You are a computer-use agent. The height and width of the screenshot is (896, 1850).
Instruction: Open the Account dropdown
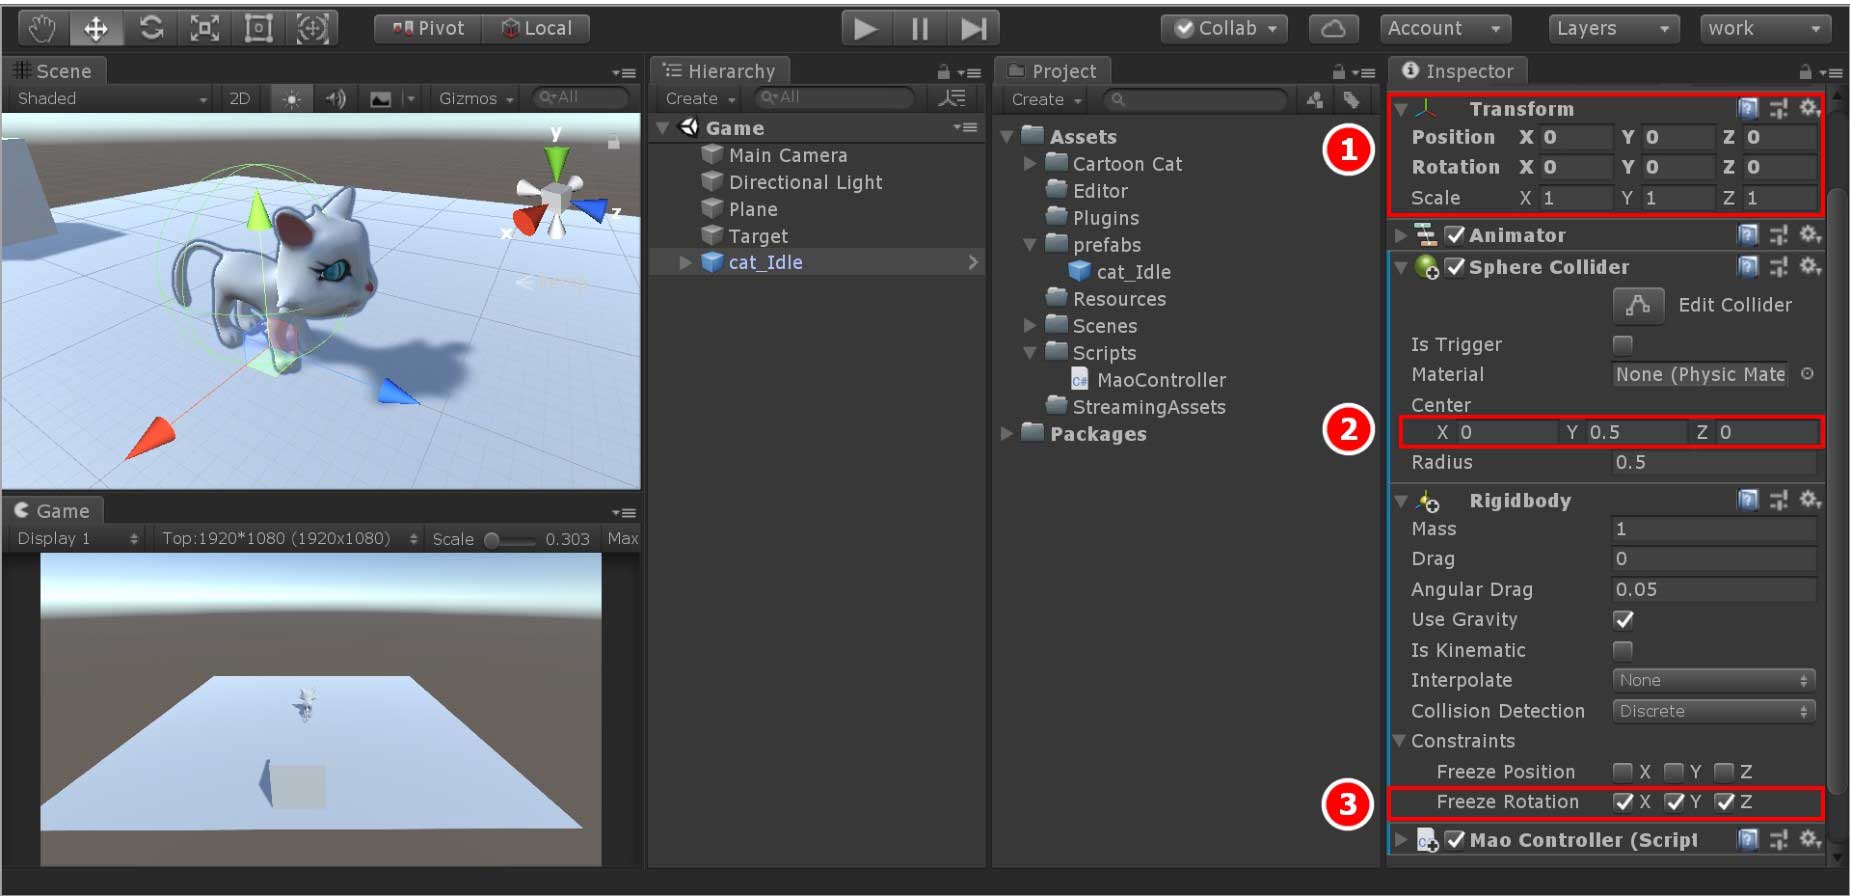[x=1444, y=28]
